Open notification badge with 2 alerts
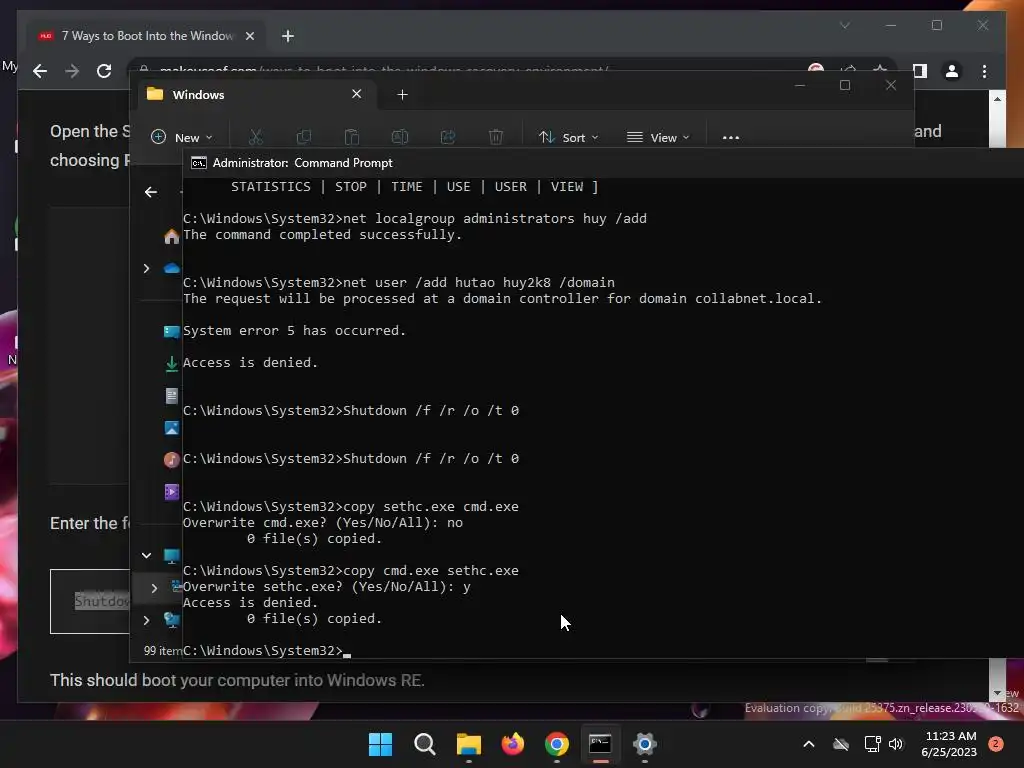Image resolution: width=1024 pixels, height=768 pixels. 996,744
